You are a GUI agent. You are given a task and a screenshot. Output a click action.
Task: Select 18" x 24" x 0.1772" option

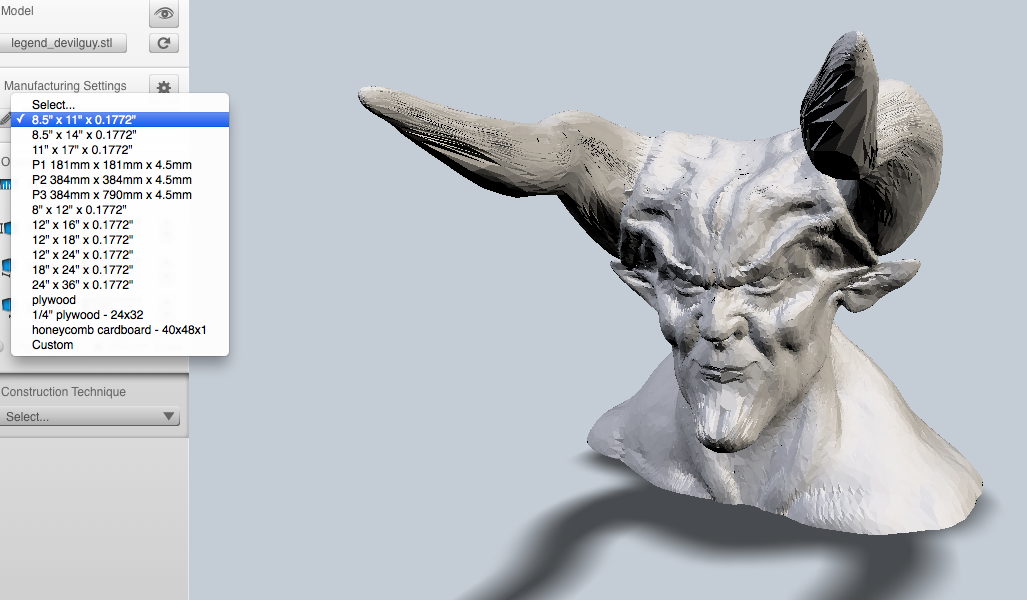pyautogui.click(x=120, y=270)
